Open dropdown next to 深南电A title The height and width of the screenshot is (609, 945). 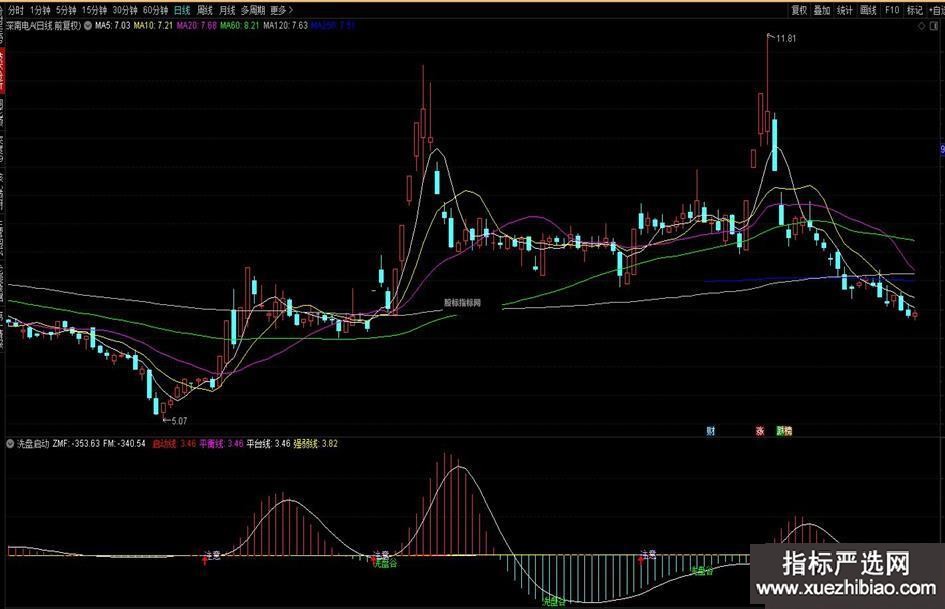87,26
